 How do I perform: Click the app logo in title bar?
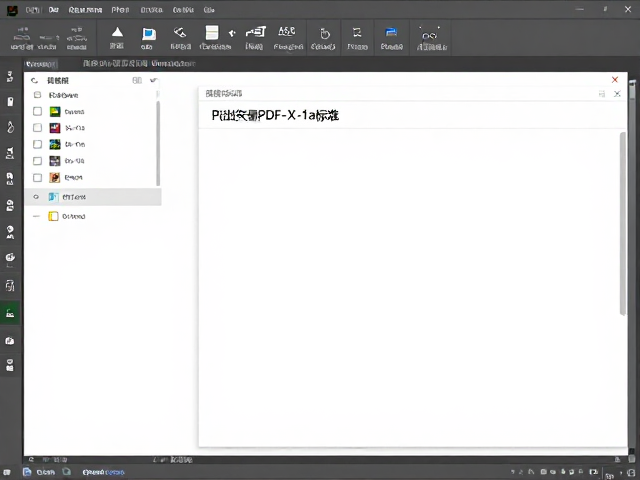click(x=12, y=10)
